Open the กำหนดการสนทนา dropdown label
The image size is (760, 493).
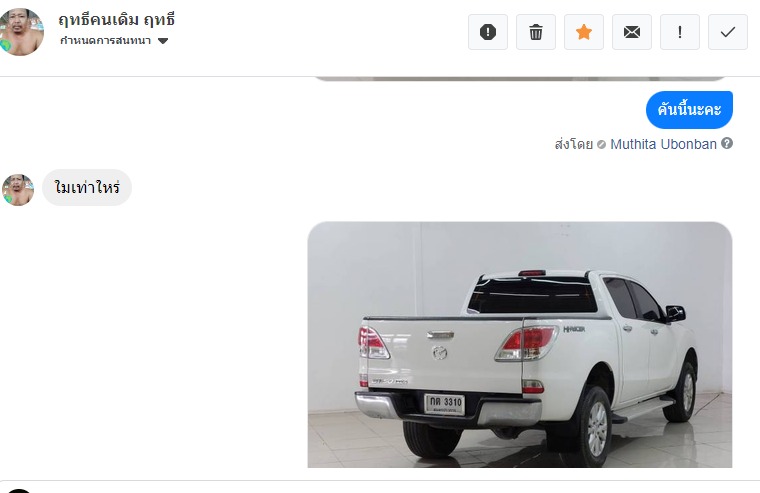(105, 41)
